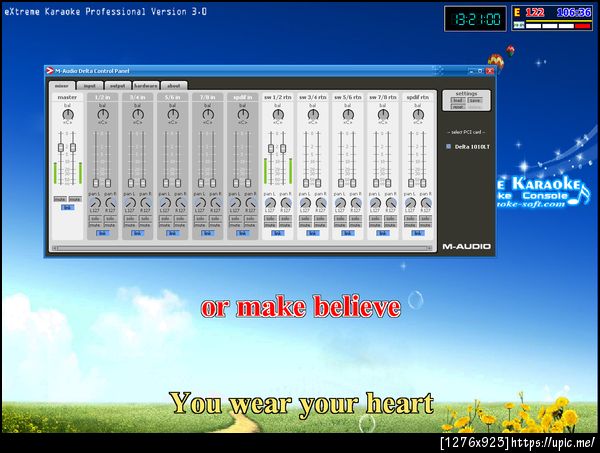Click the tempo and time counter panel

coord(552,18)
